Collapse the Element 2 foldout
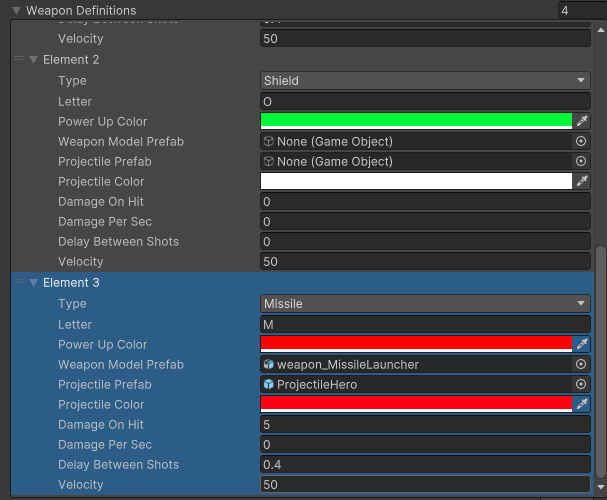The image size is (607, 500). coord(33,60)
